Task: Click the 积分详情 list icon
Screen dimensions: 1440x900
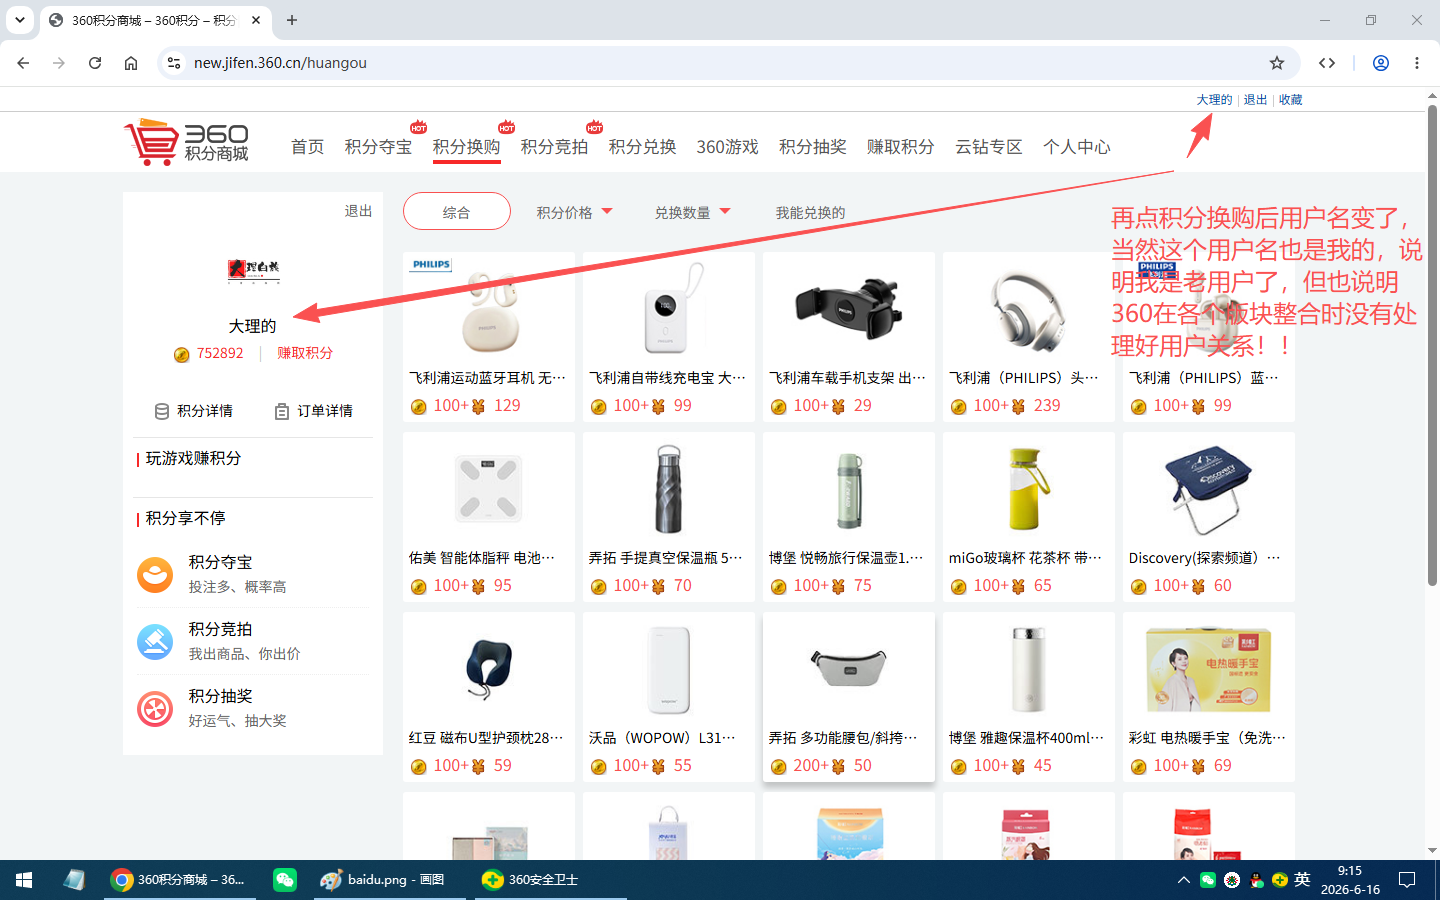Action: [x=162, y=411]
